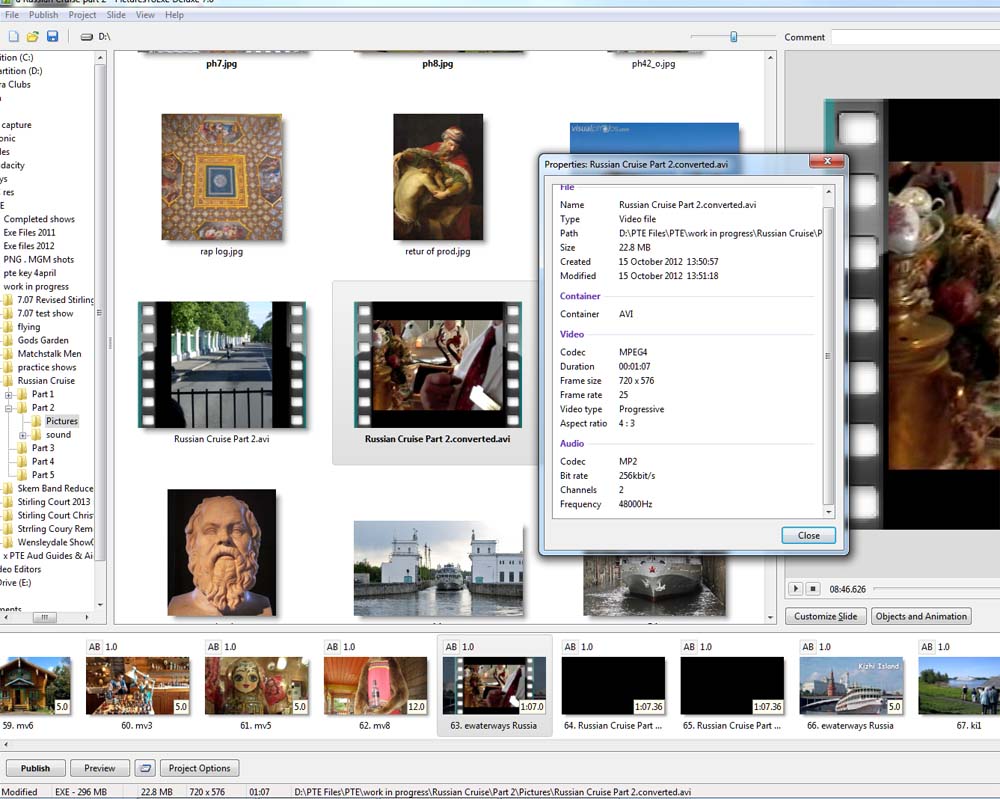Open the Project Options button
The height and width of the screenshot is (799, 1000).
click(x=199, y=768)
